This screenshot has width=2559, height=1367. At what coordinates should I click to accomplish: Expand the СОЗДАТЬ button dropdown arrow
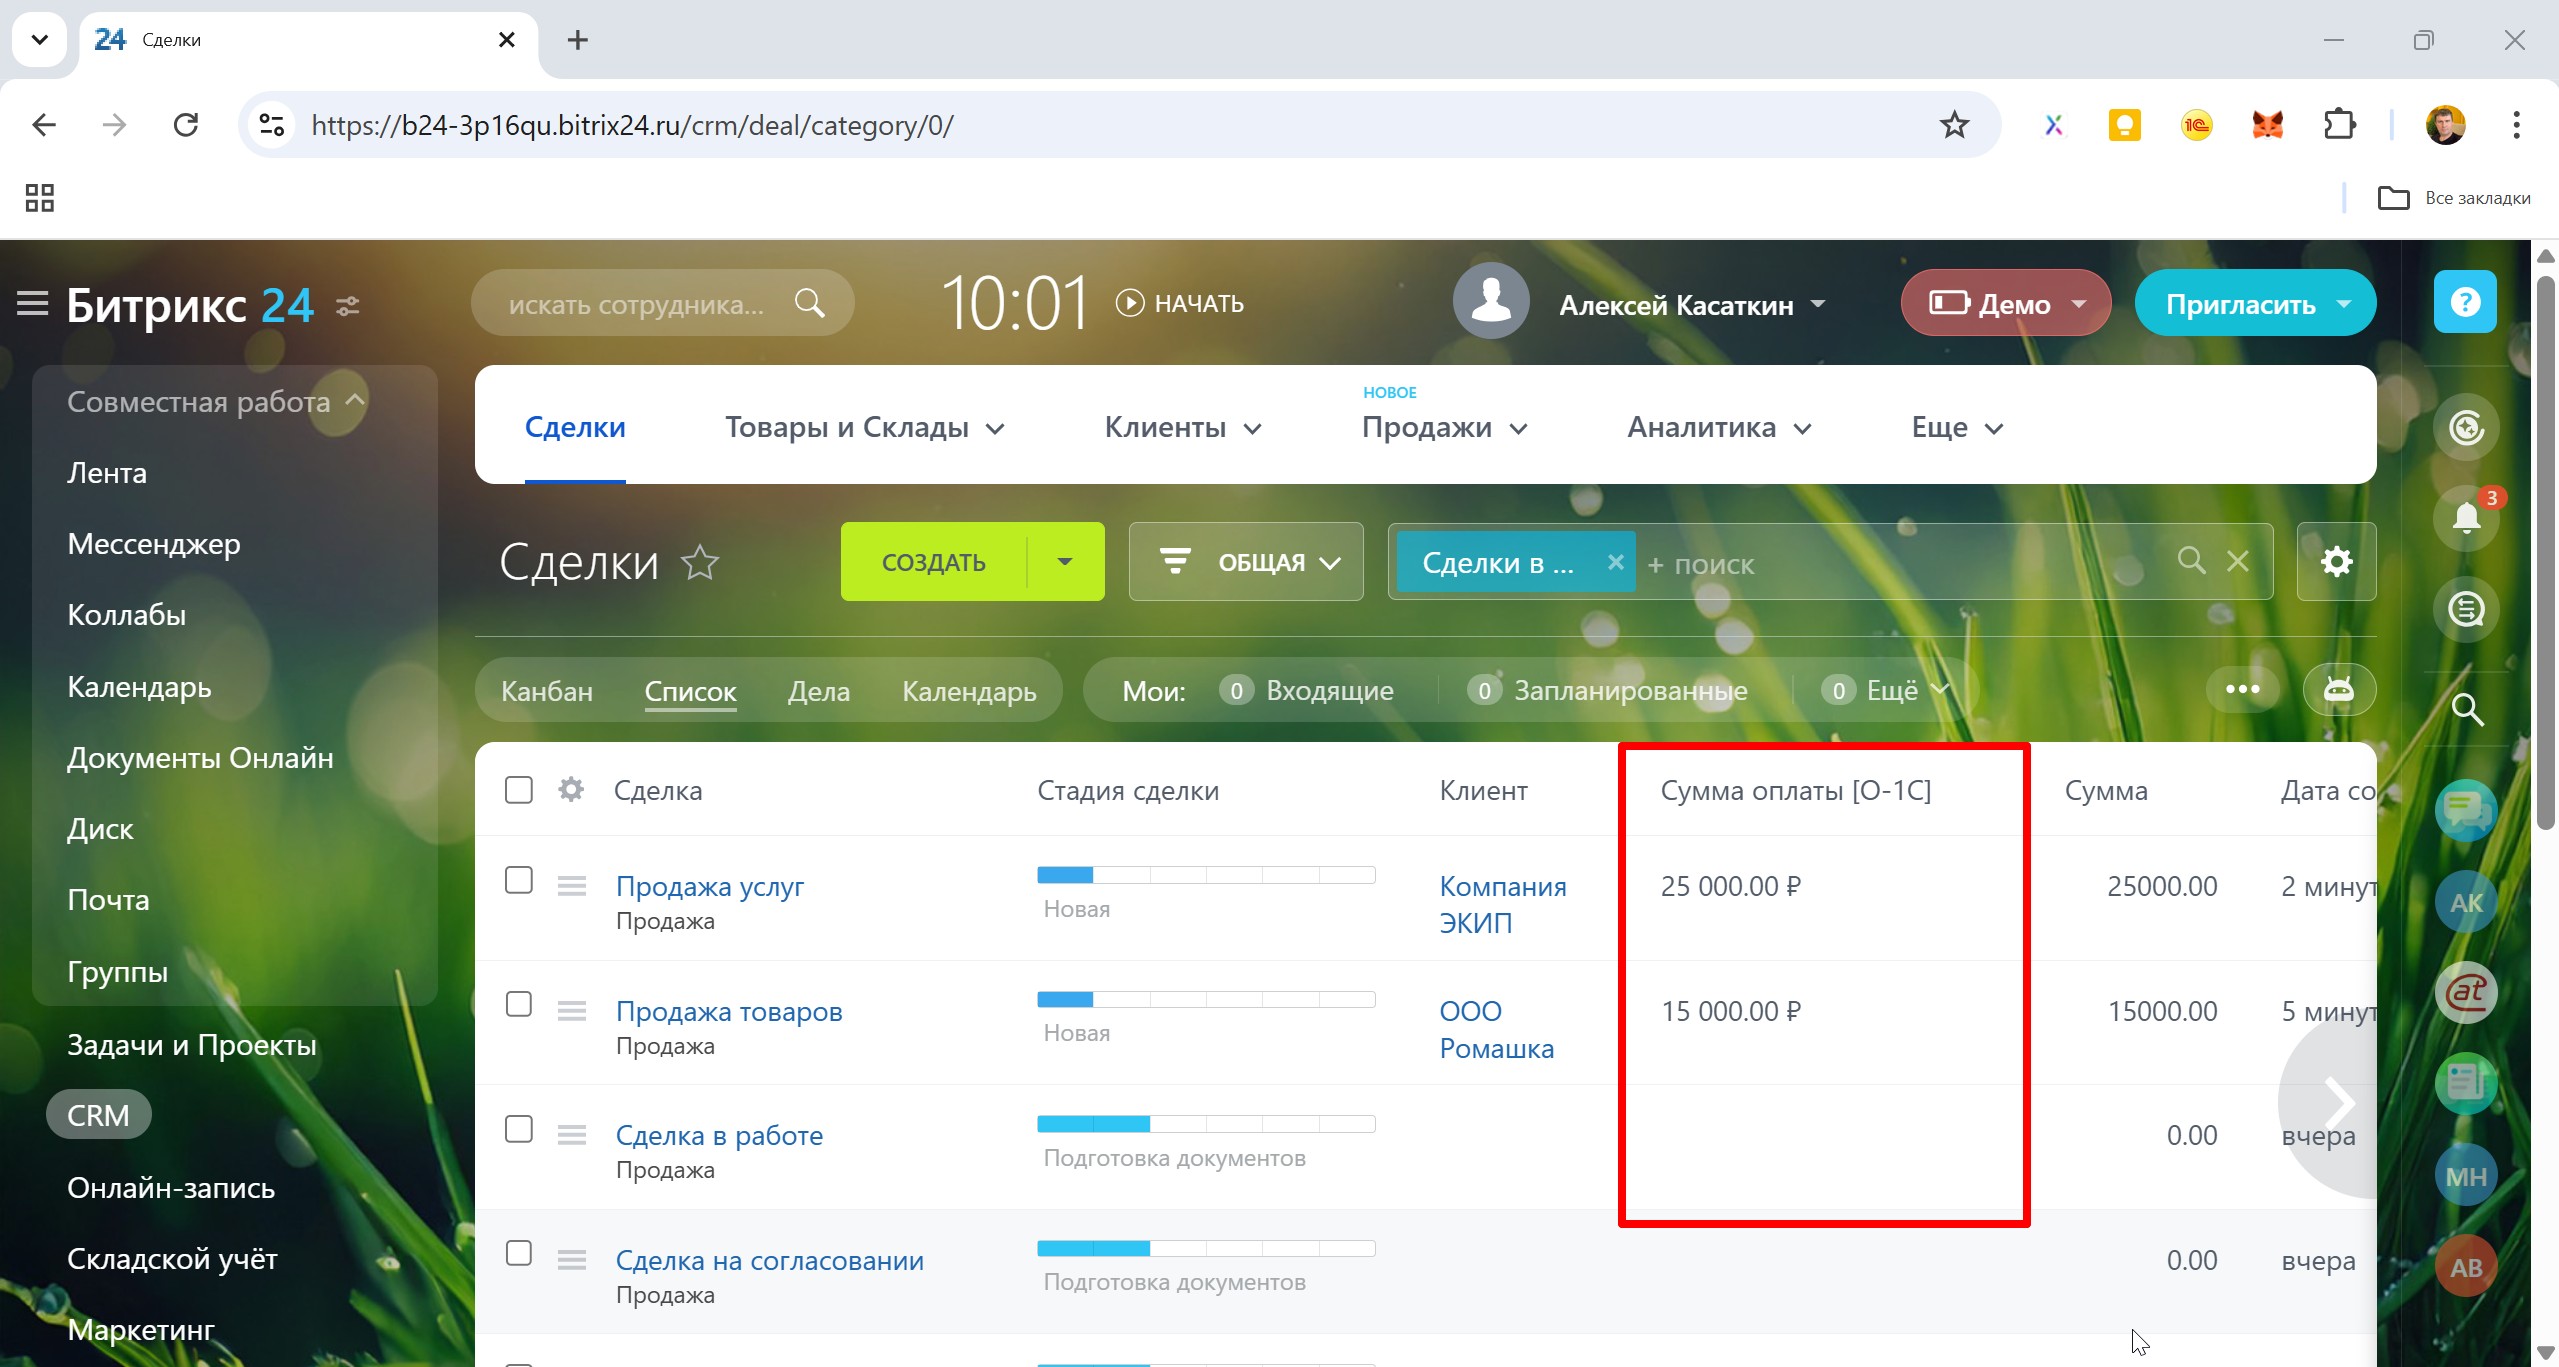1065,562
